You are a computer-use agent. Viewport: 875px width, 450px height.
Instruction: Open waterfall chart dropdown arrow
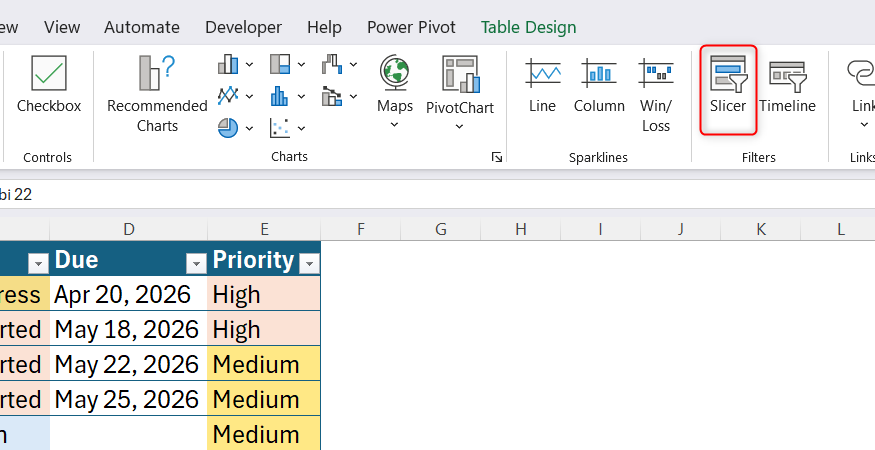point(353,65)
